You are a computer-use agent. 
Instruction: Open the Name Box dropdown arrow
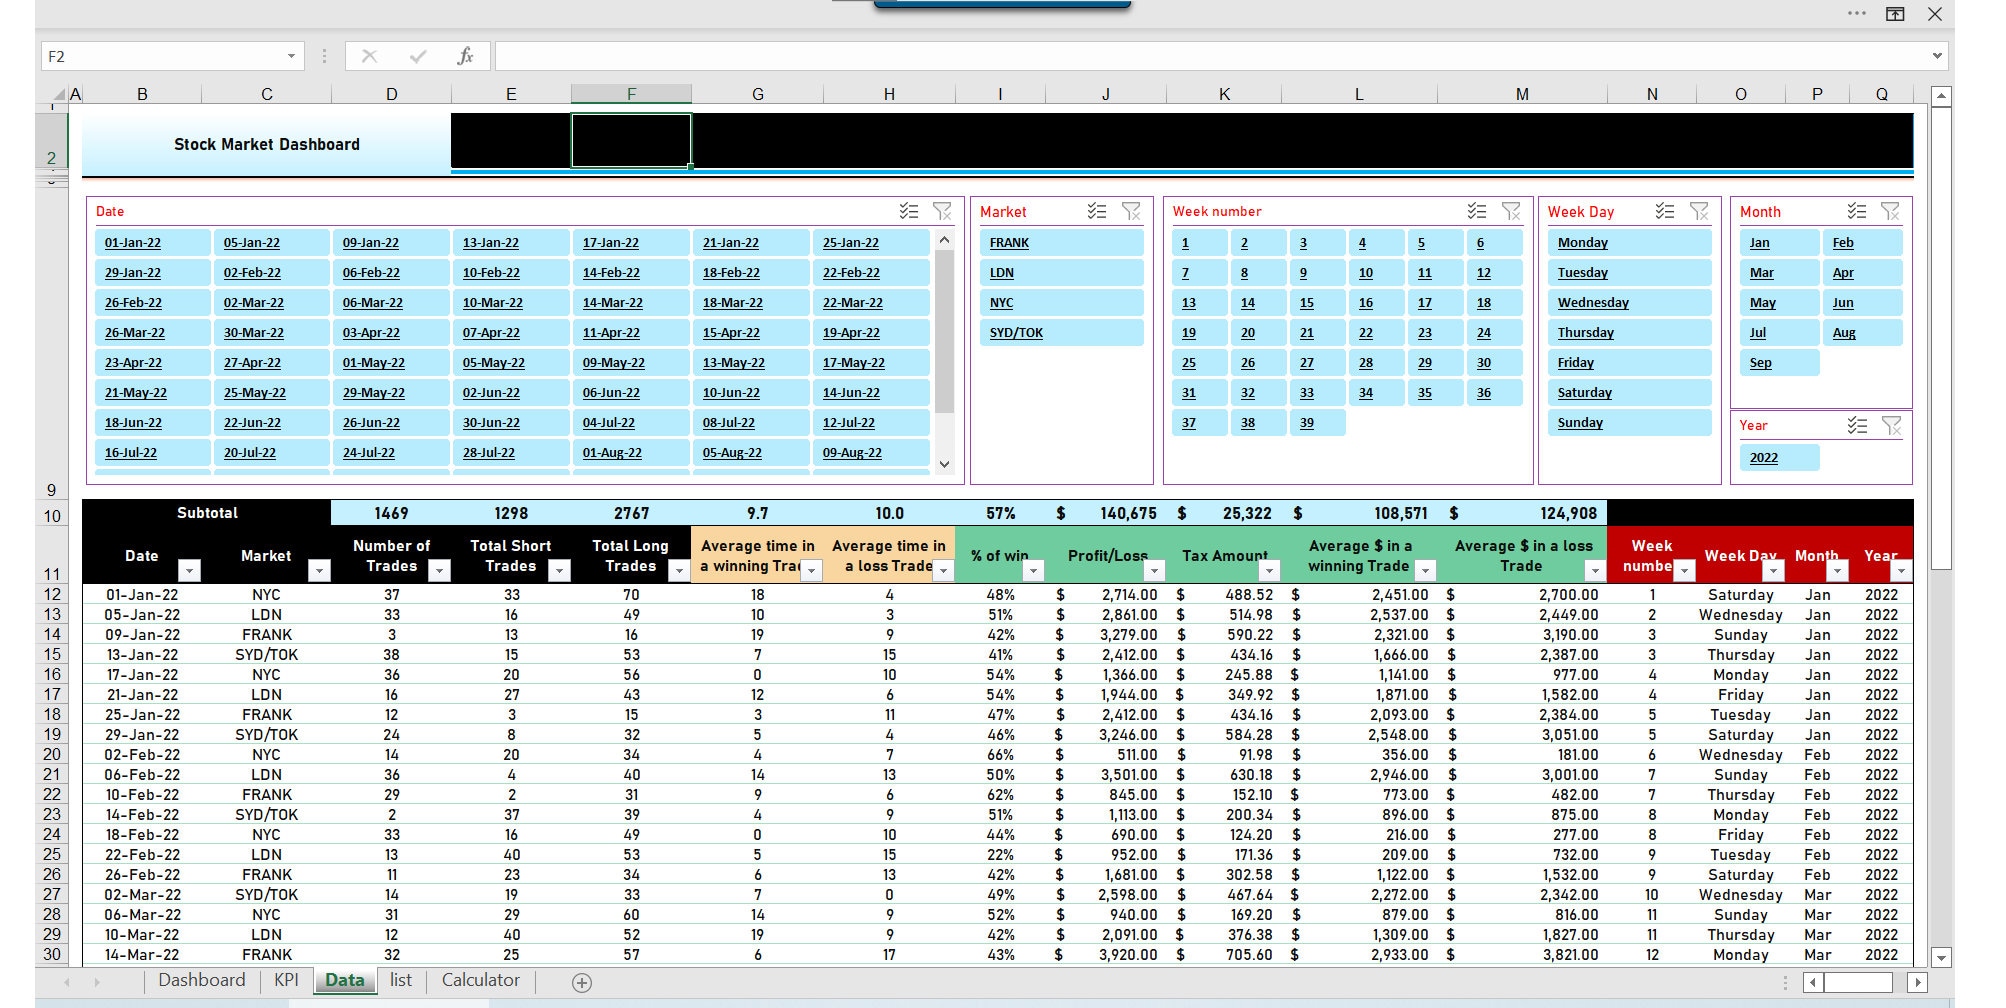290,56
